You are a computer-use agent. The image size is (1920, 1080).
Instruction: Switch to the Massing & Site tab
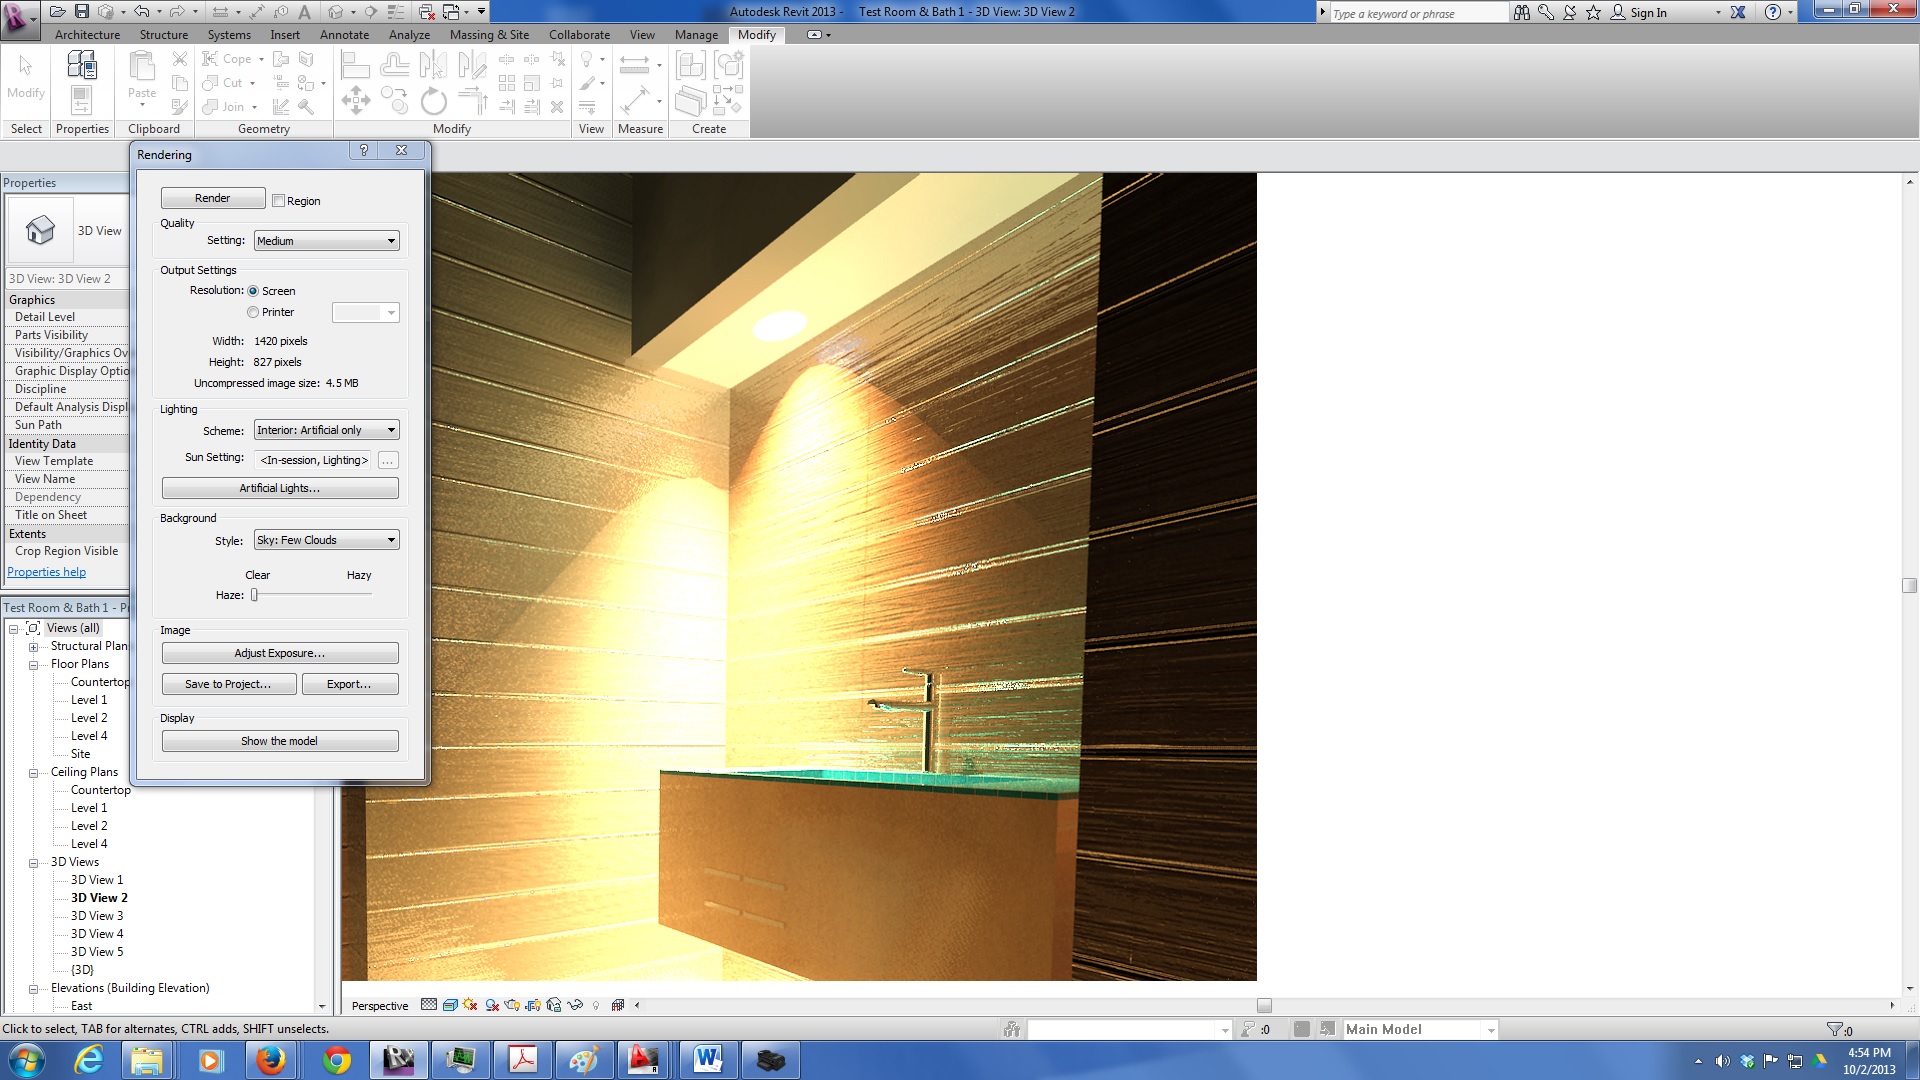tap(489, 35)
